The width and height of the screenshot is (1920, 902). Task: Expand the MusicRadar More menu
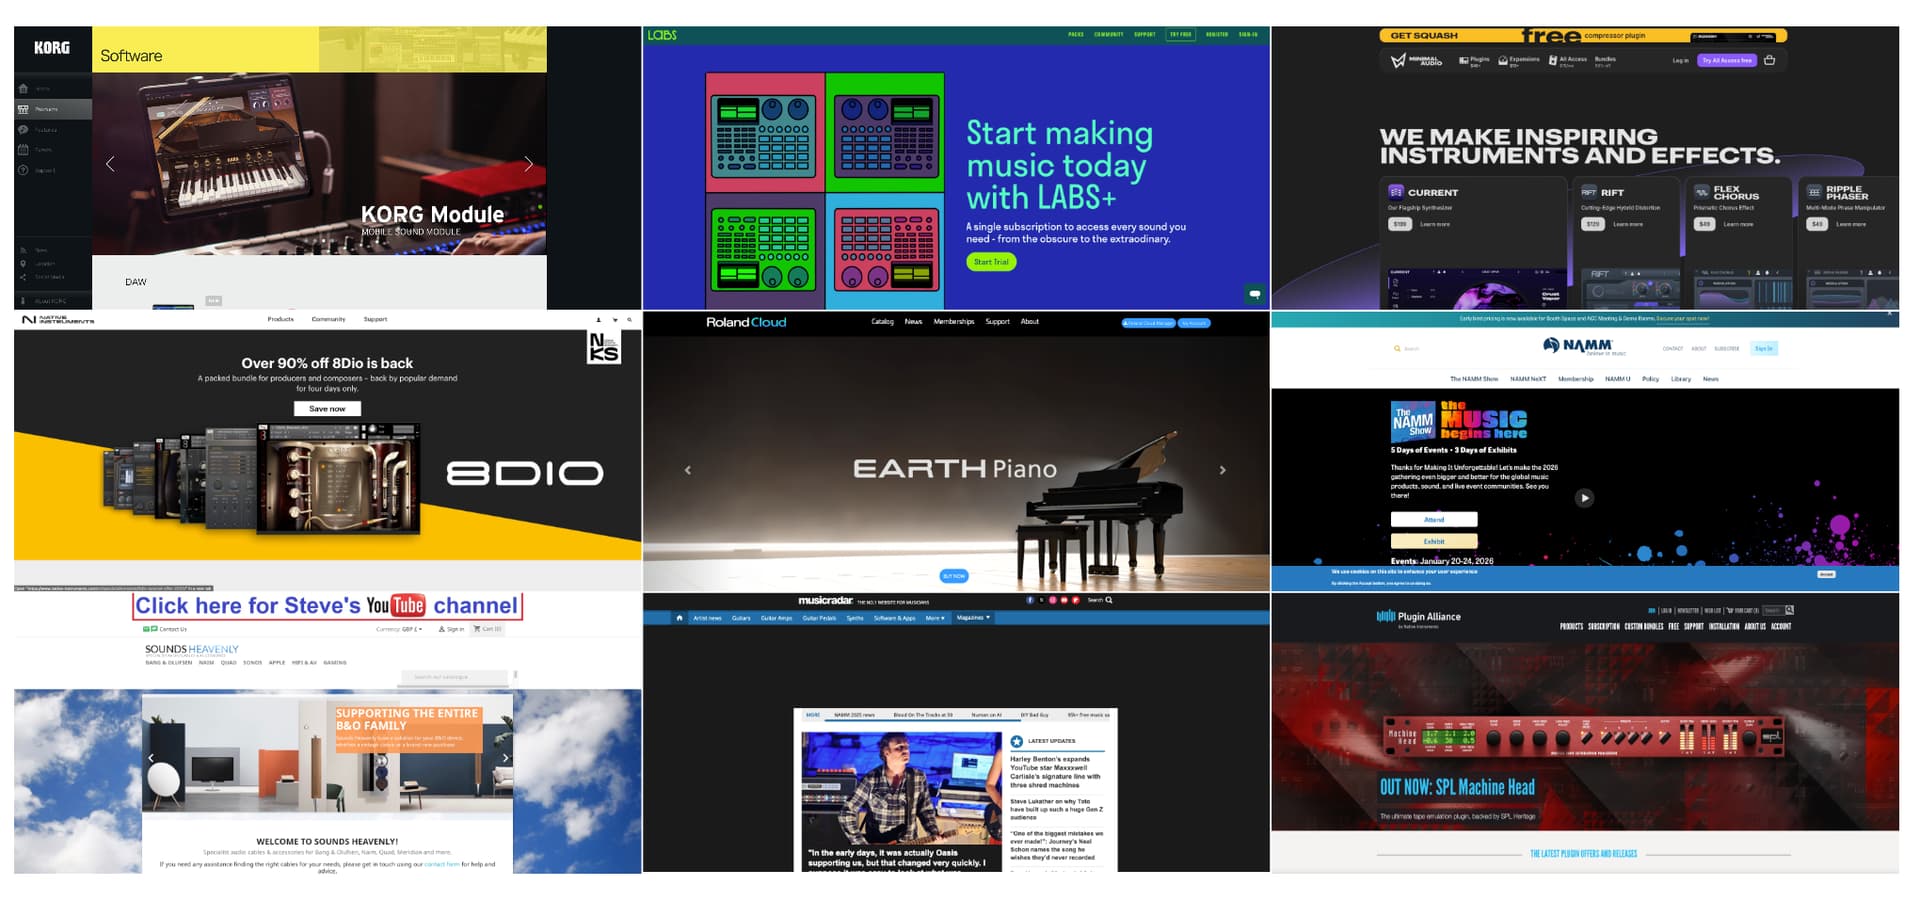(x=935, y=618)
